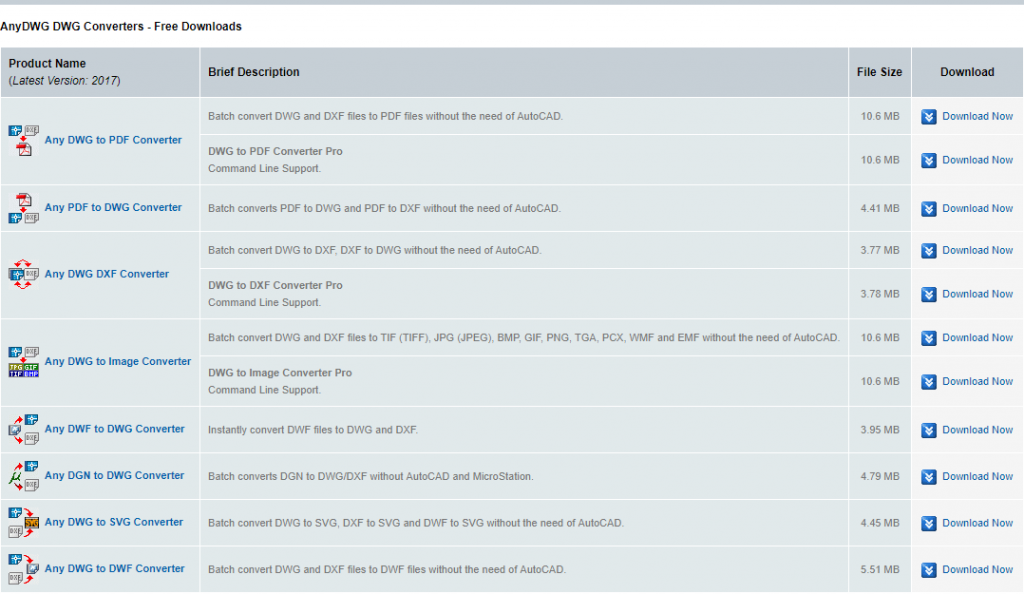The image size is (1024, 594).
Task: Click the Any DWG DXF Converter product icon
Action: (x=24, y=275)
